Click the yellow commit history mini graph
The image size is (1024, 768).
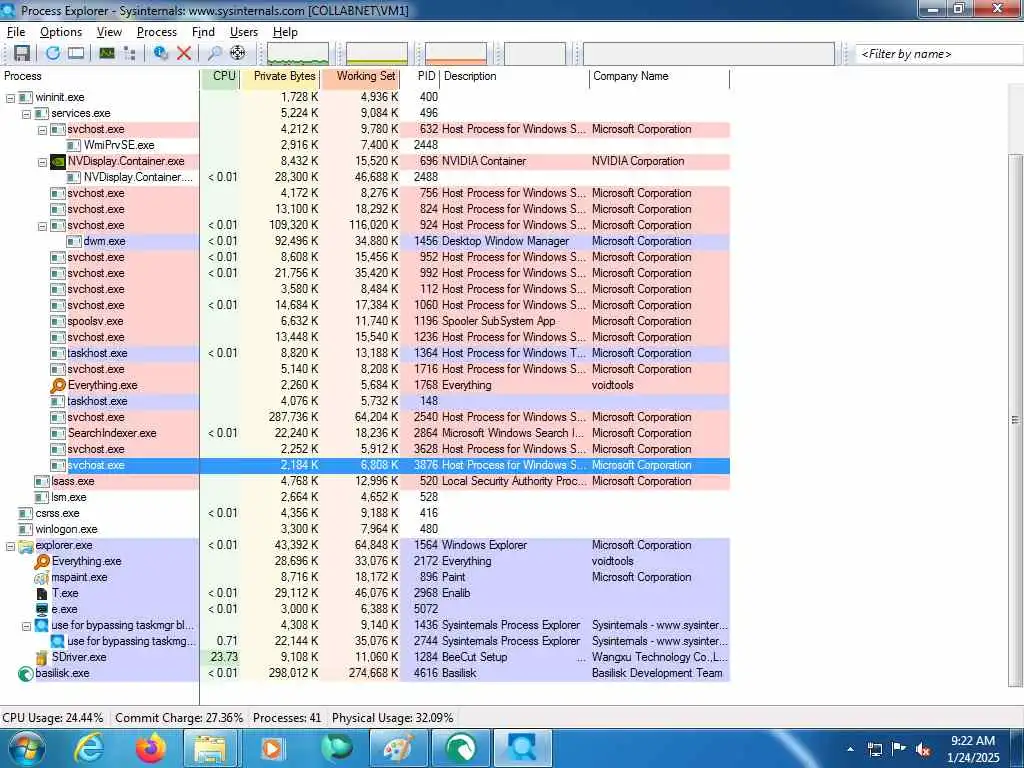[377, 54]
